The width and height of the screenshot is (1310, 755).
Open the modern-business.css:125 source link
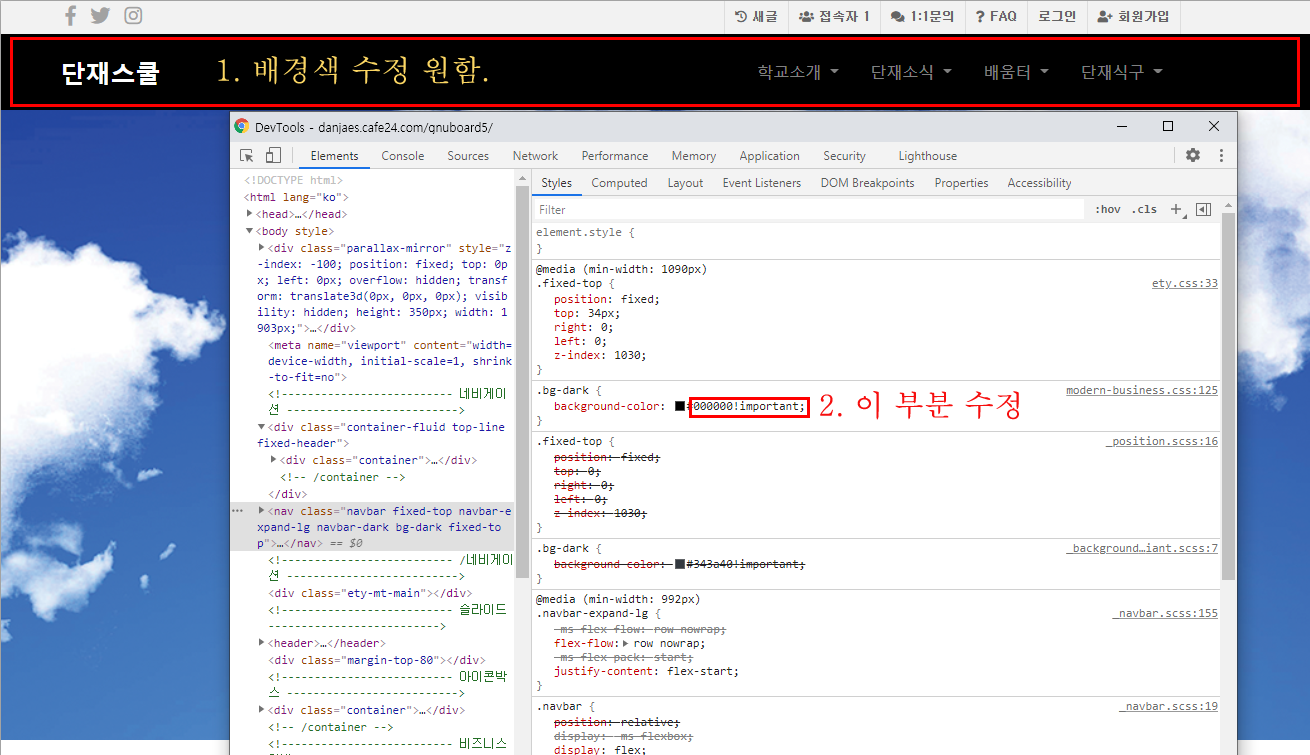pos(1142,390)
